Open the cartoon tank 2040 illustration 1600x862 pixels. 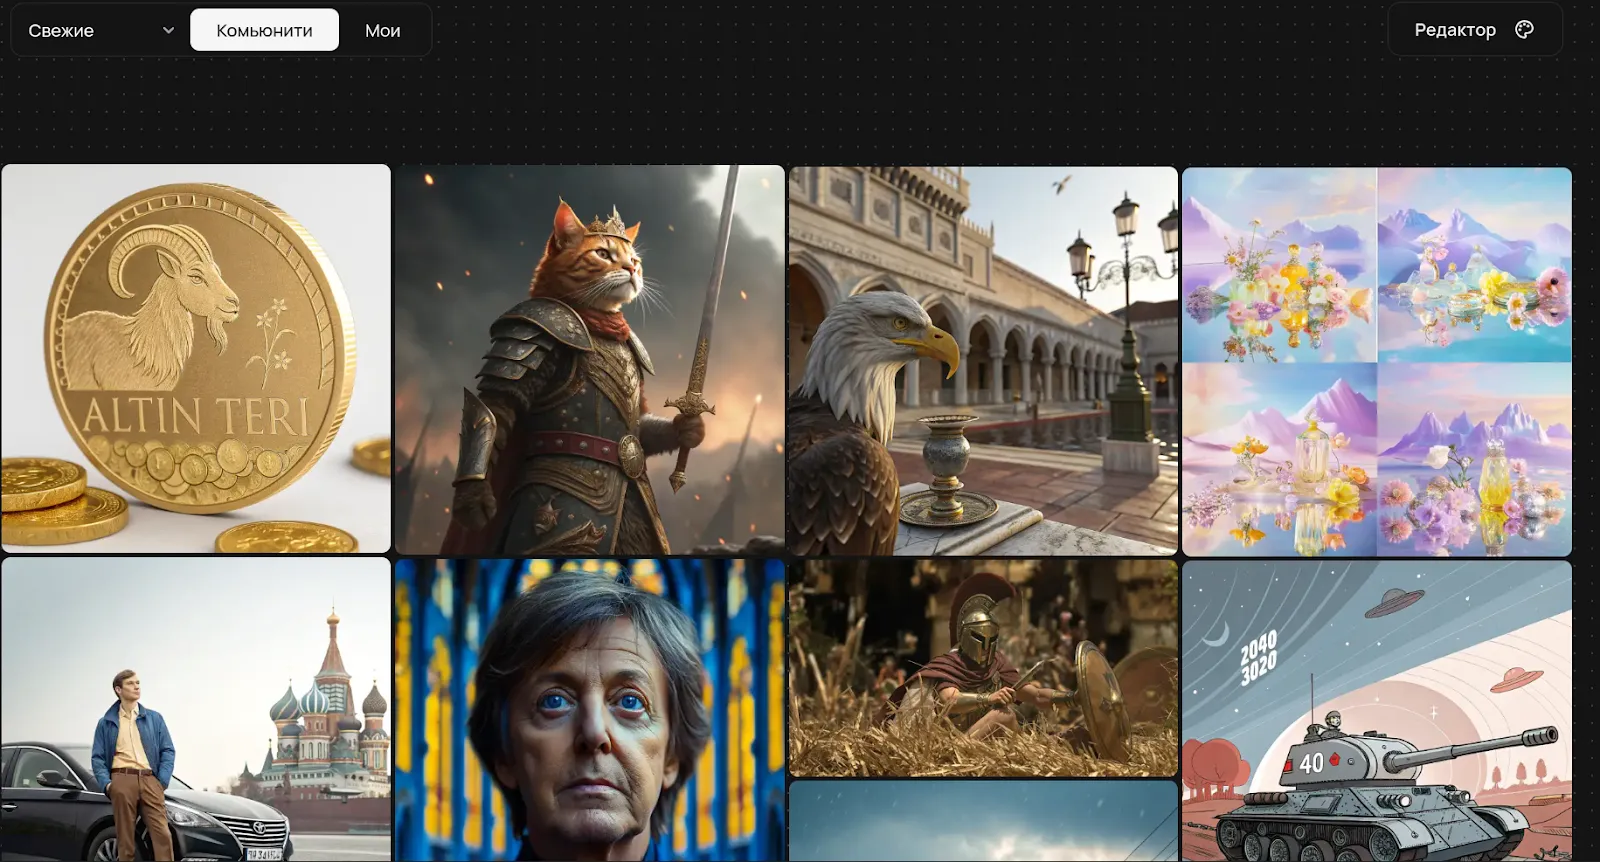(1377, 711)
